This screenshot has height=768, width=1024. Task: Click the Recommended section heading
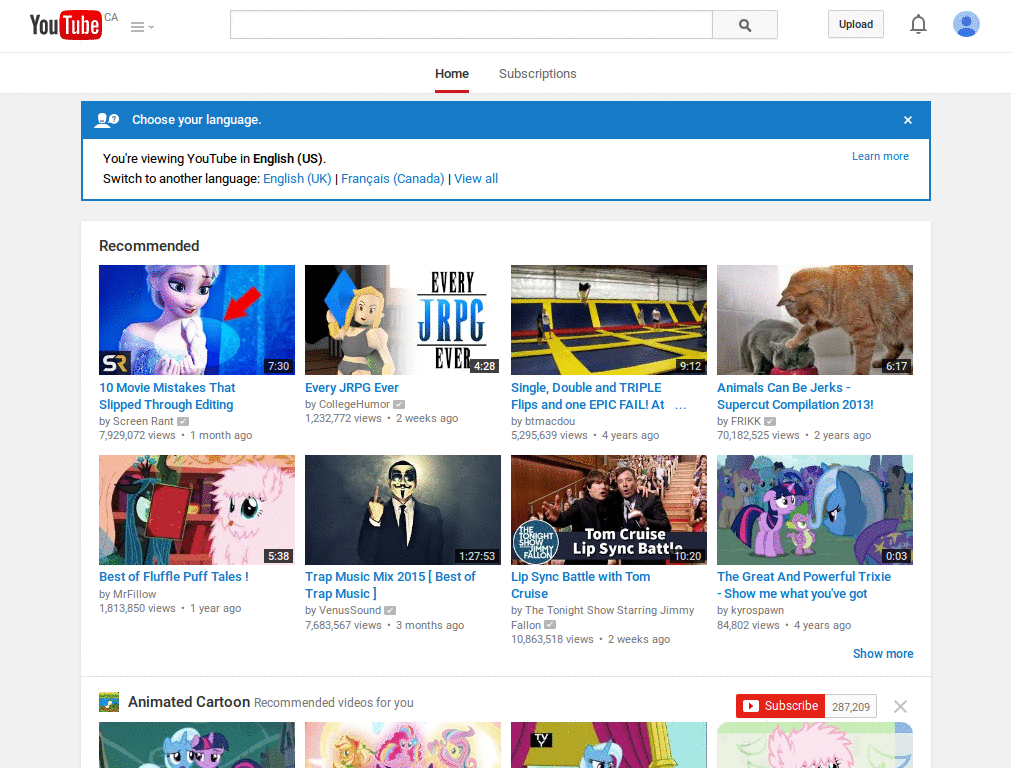click(149, 246)
